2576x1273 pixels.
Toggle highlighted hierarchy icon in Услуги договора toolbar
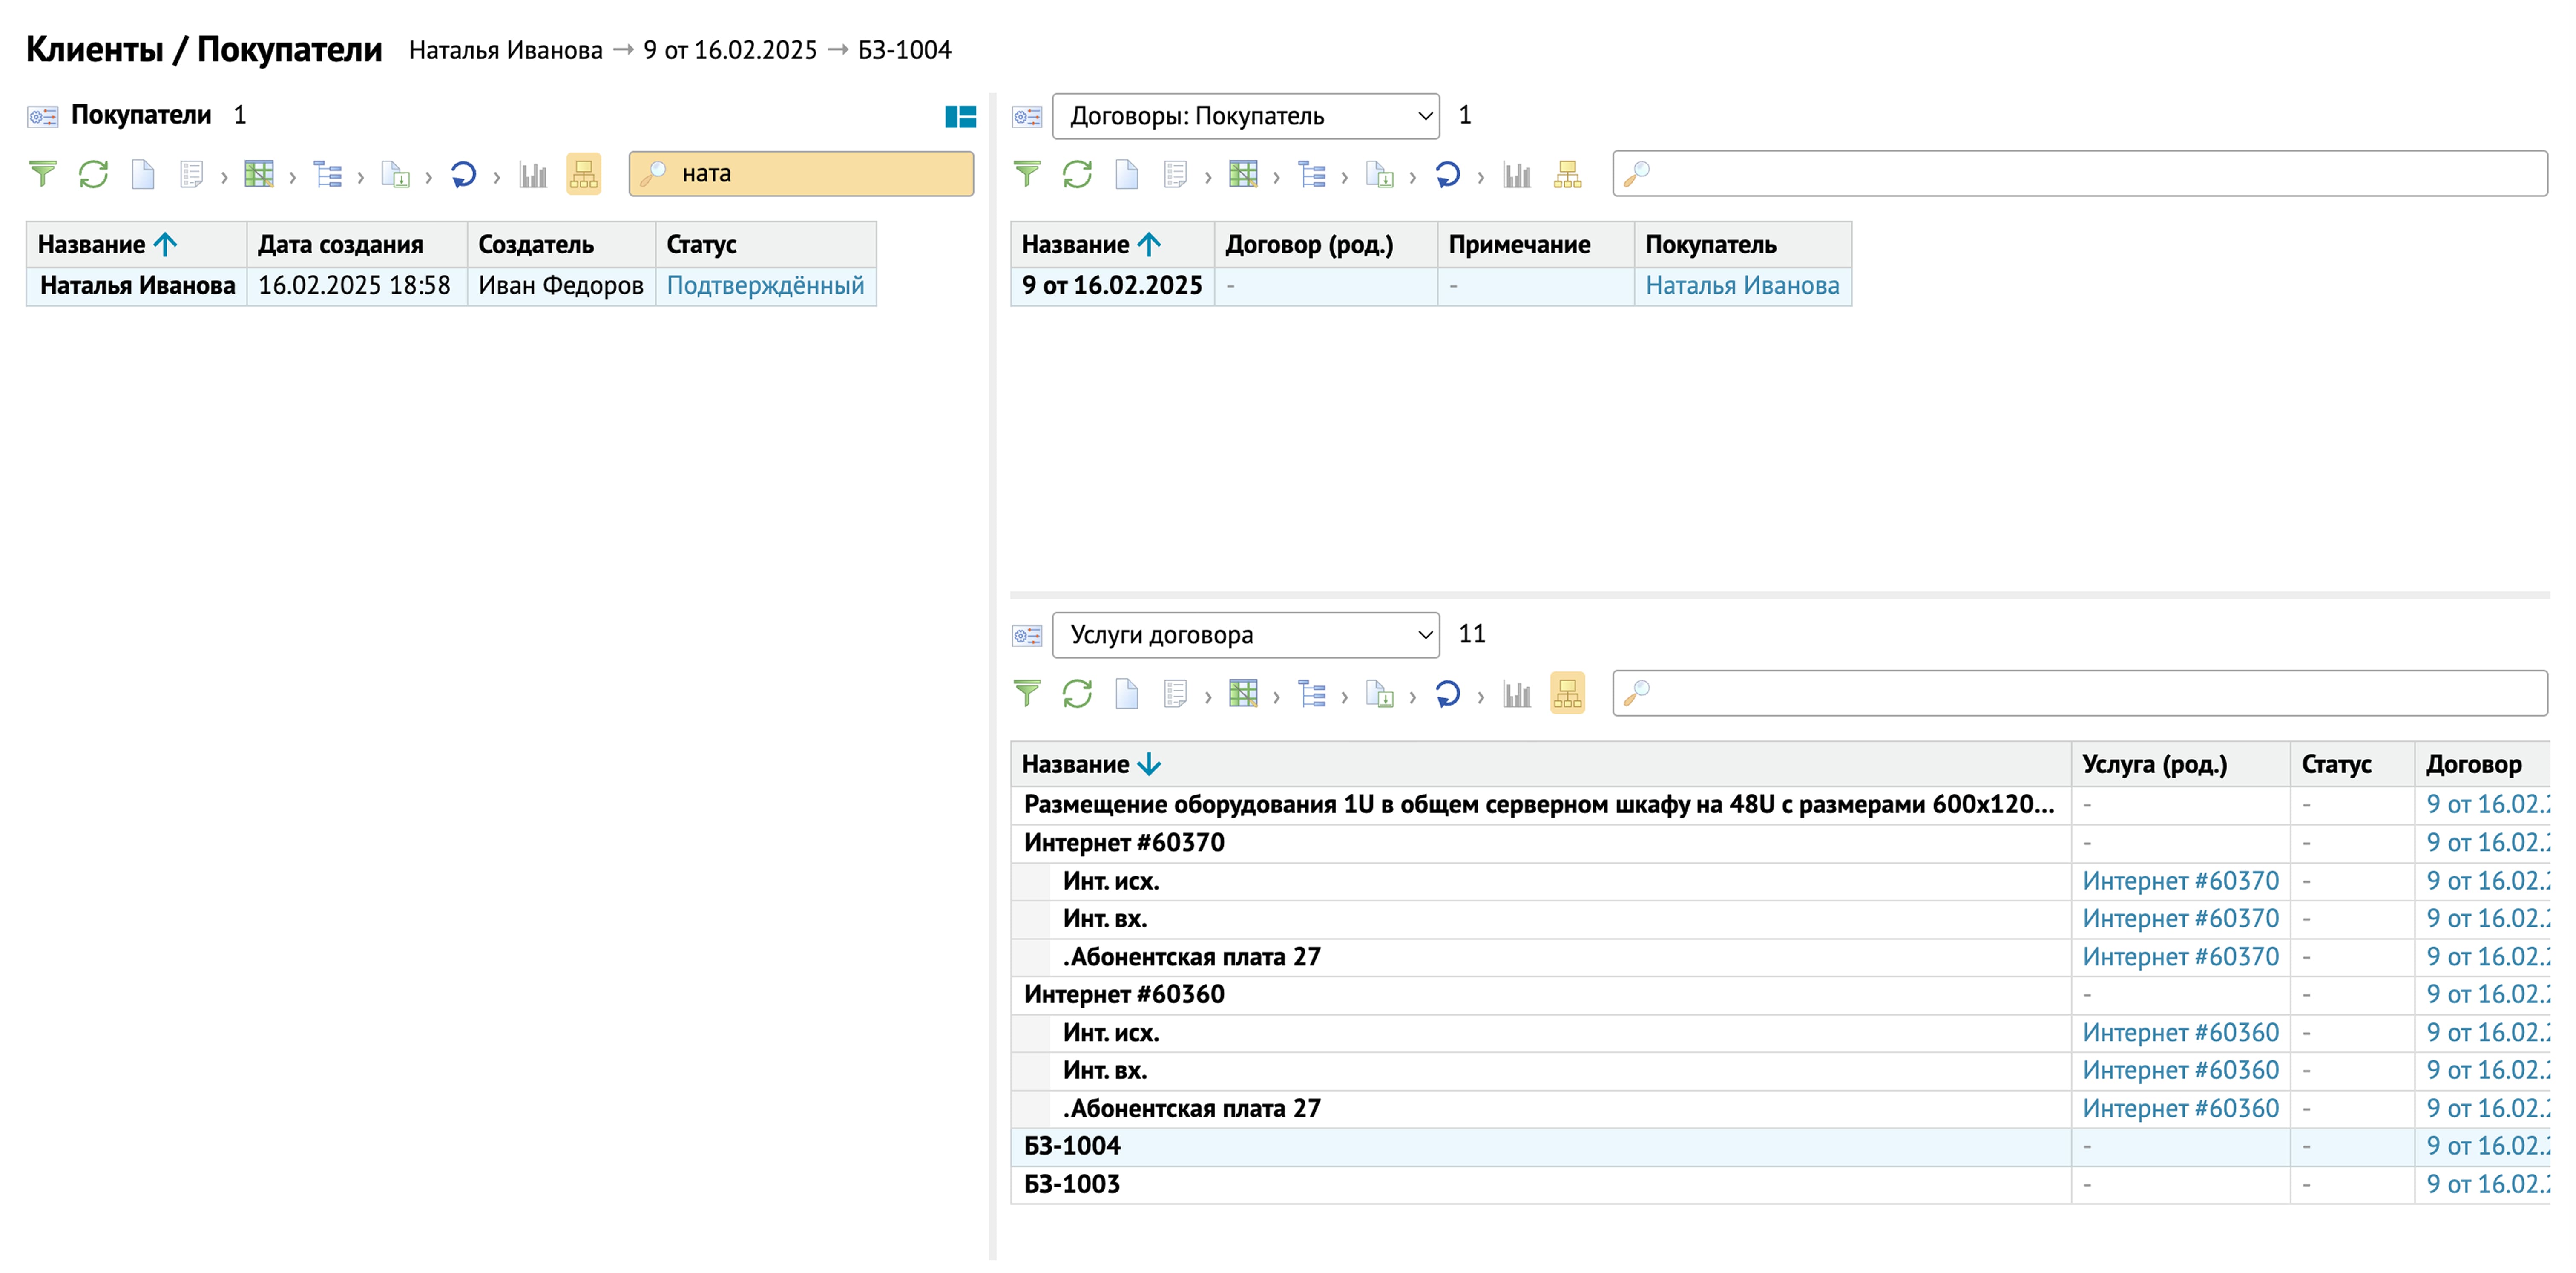click(1567, 693)
